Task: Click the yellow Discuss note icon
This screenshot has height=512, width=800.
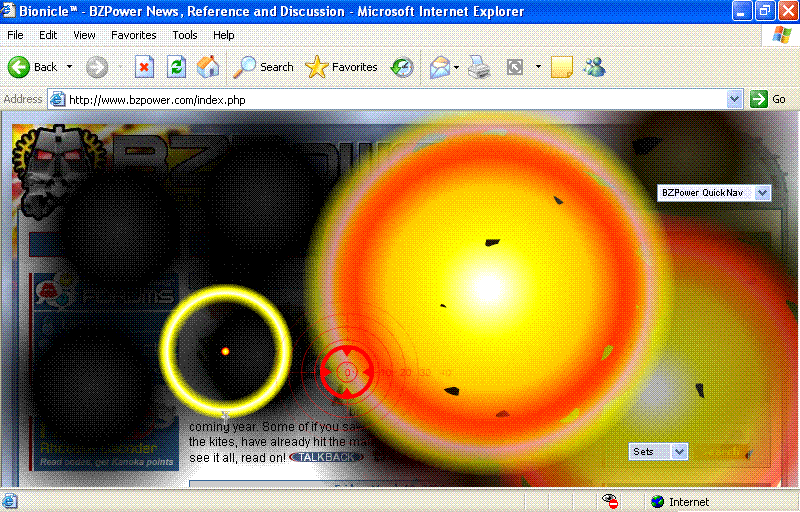Action: [562, 67]
